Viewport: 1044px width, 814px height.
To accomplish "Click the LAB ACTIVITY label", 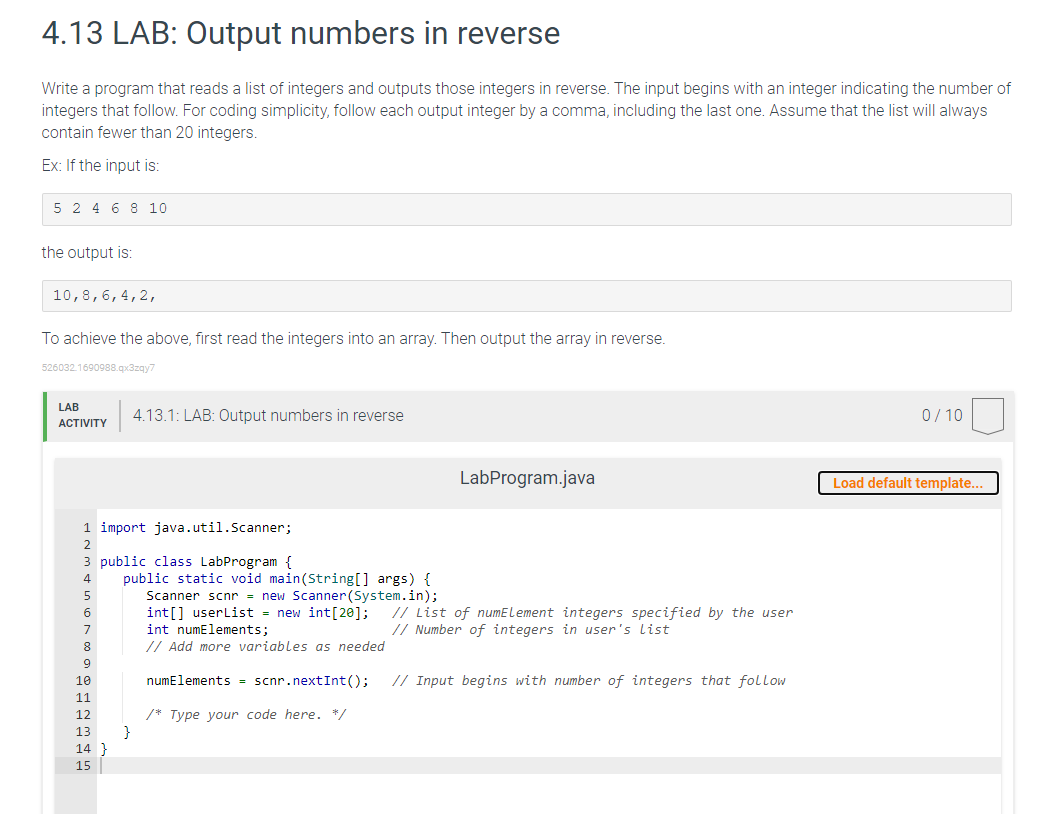I will coord(81,413).
